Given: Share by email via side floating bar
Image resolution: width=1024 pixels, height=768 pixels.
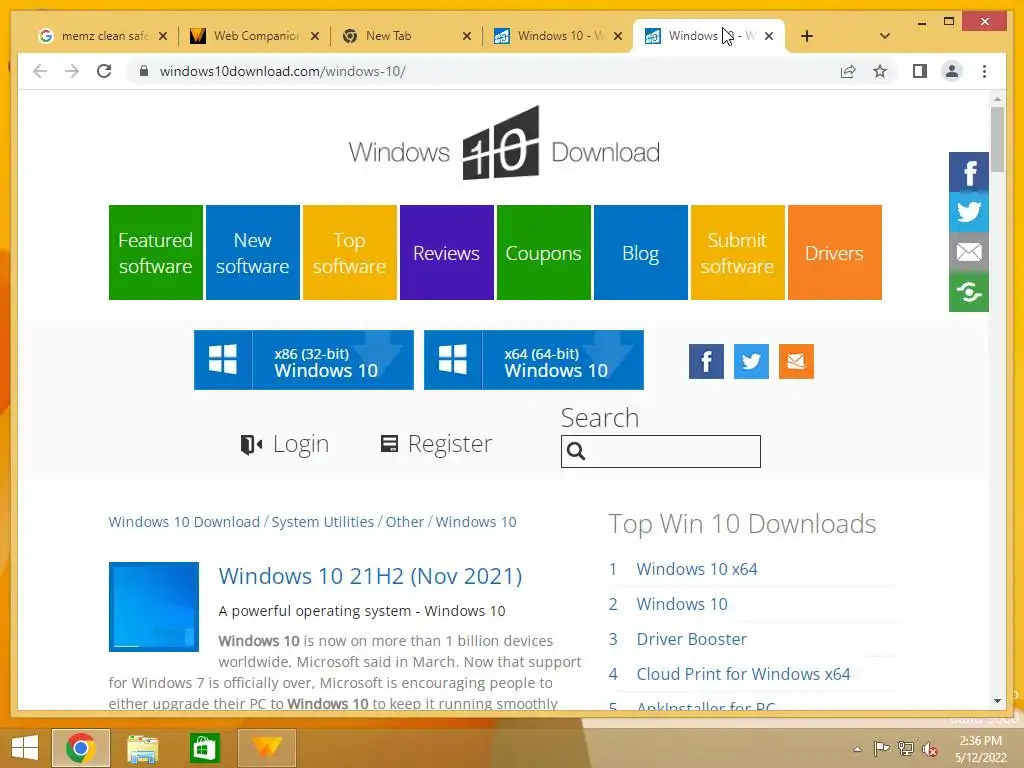Looking at the screenshot, I should coord(968,252).
